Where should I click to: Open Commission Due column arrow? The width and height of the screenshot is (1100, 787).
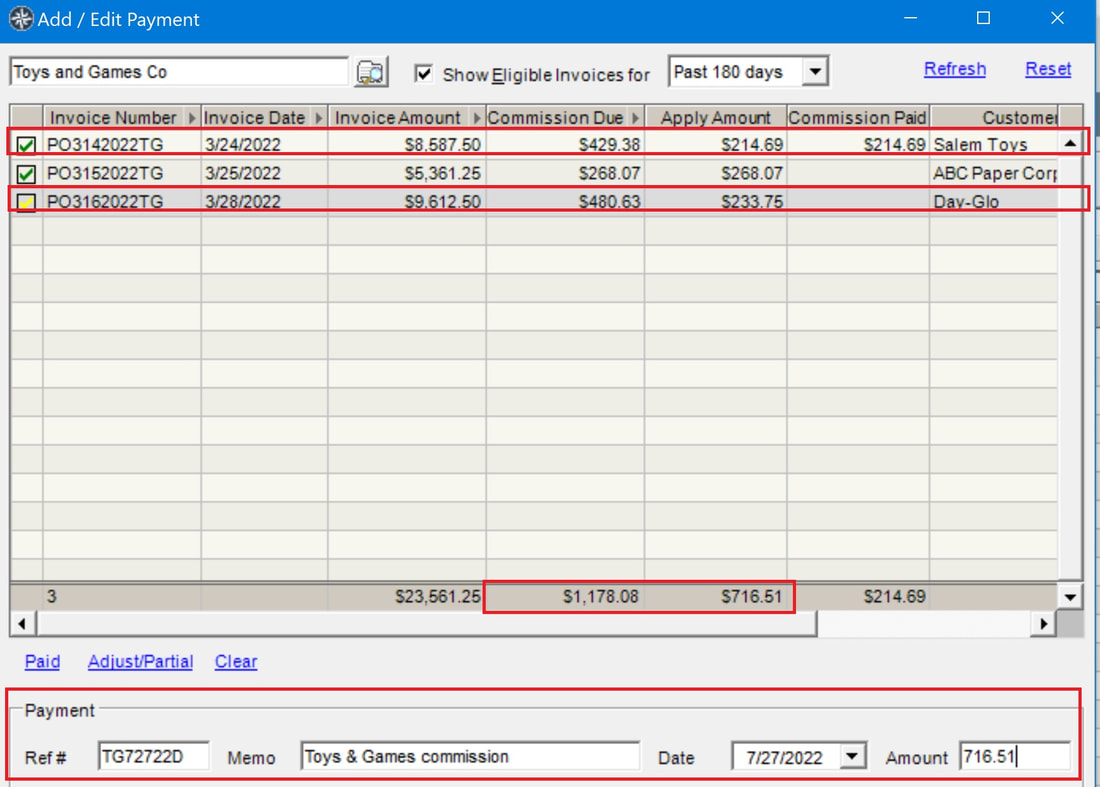pyautogui.click(x=635, y=118)
